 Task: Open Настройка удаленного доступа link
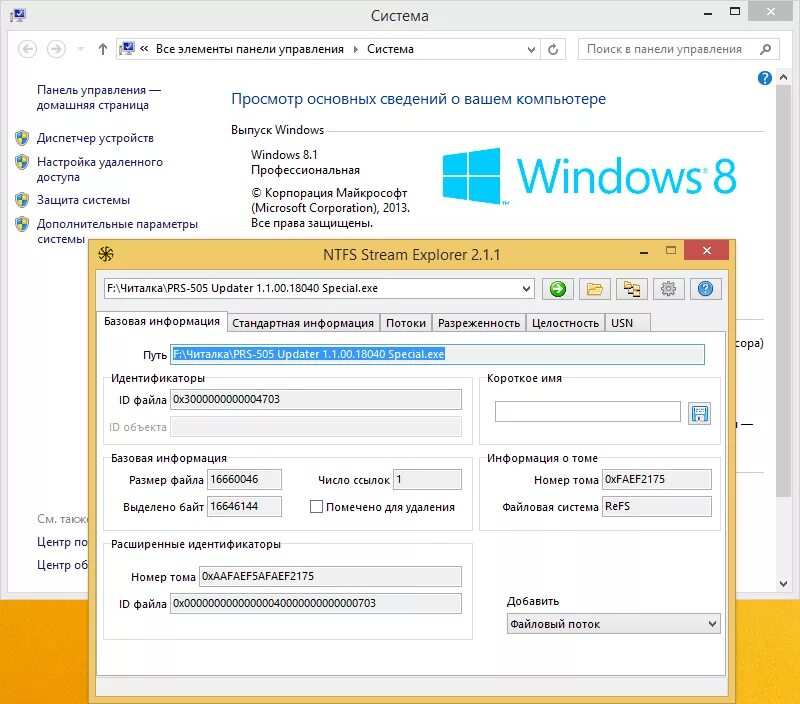point(99,169)
